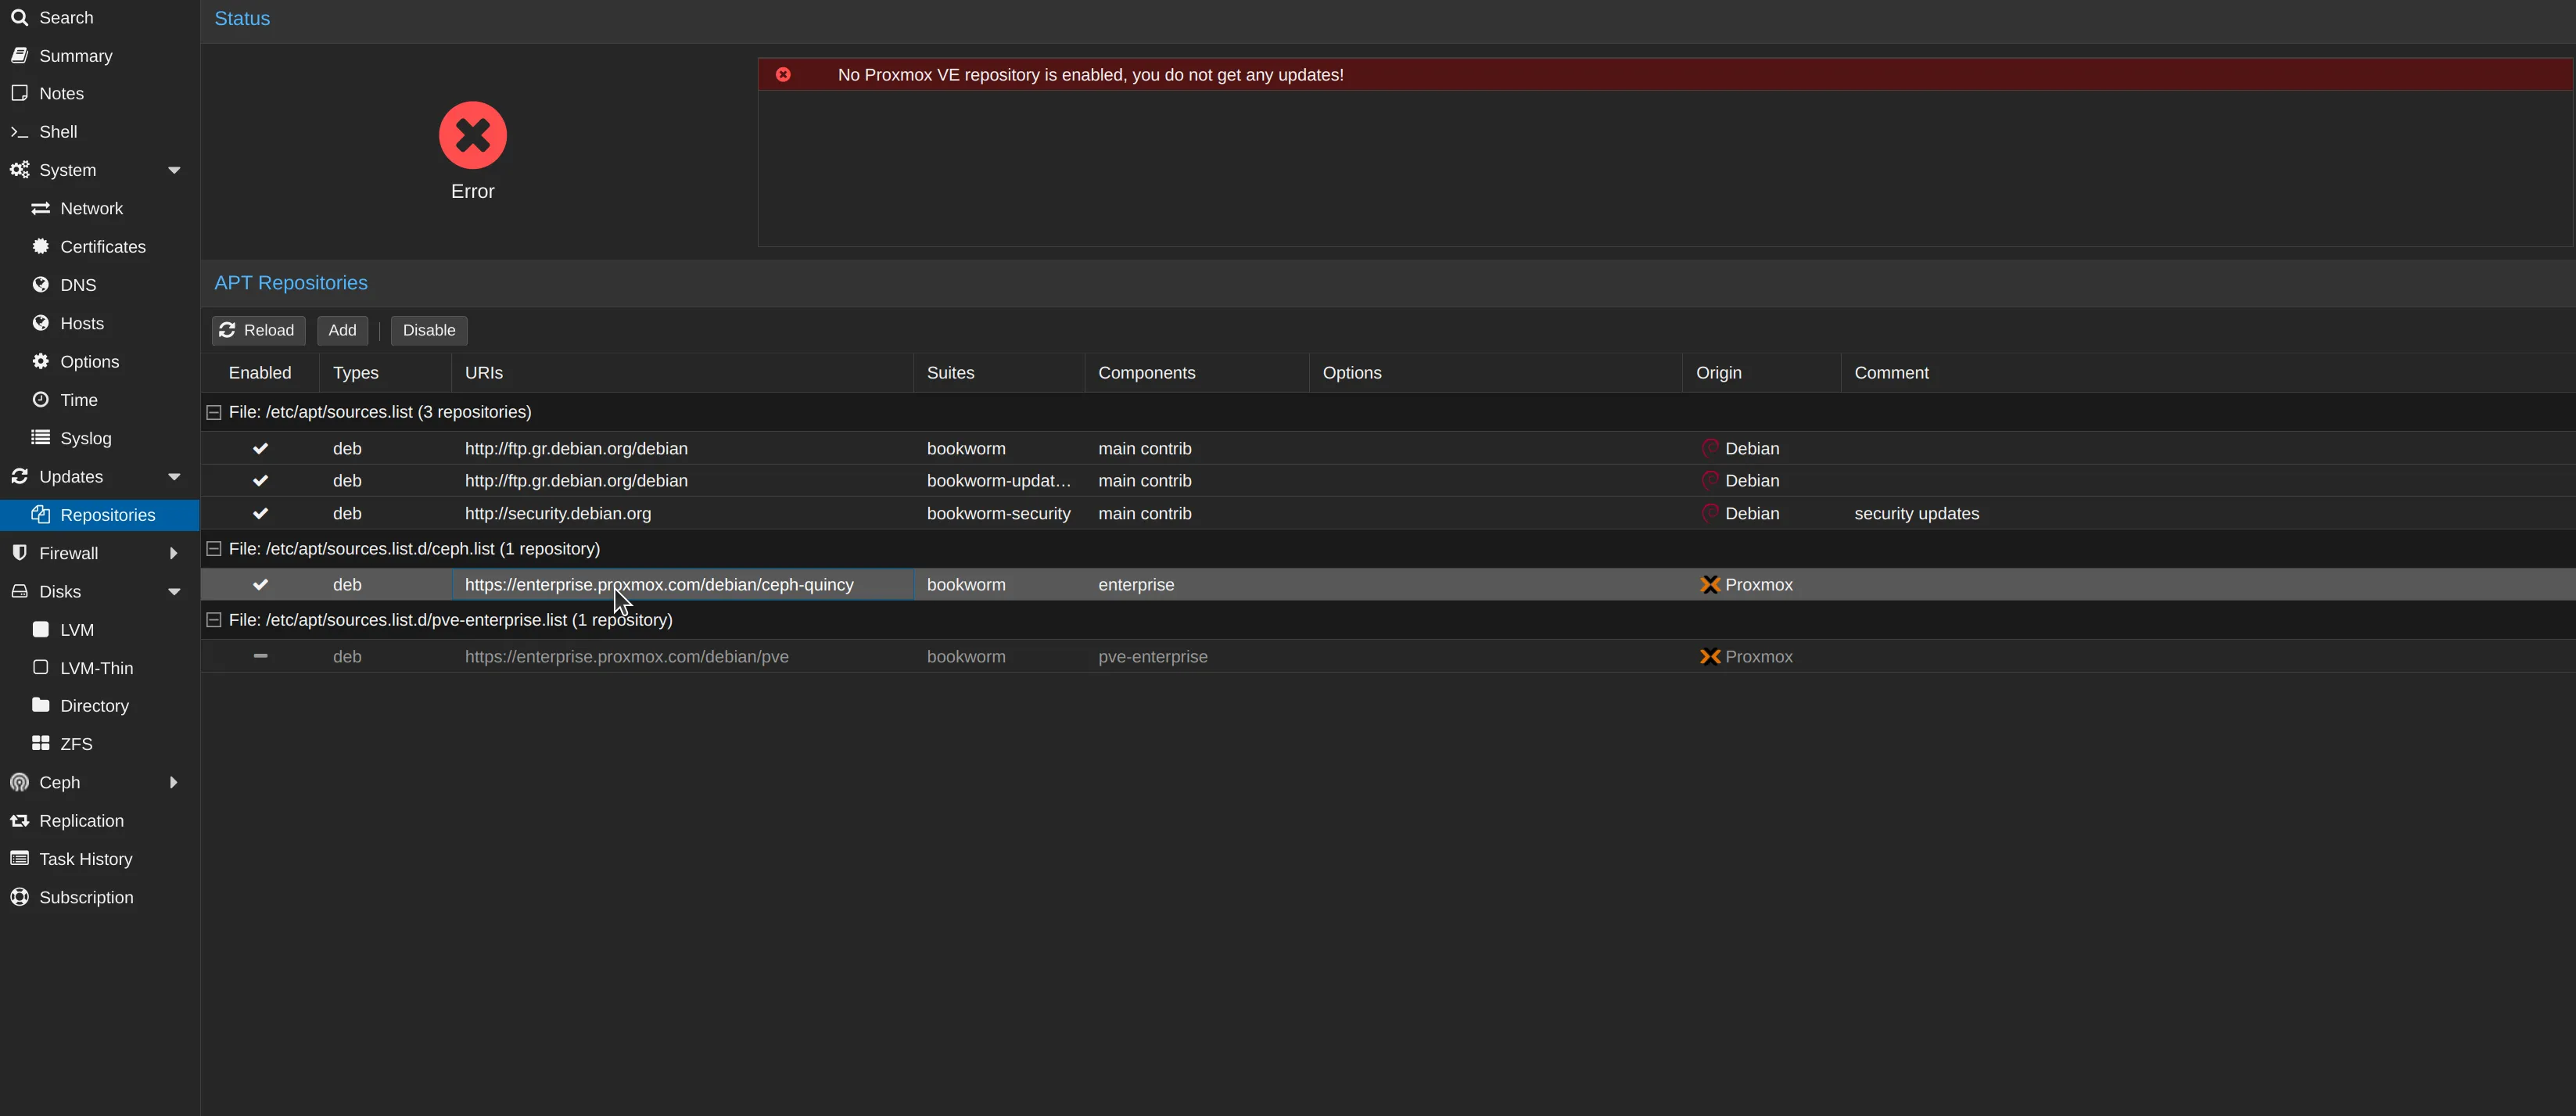
Task: Expand the Ceph sidebar section
Action: tap(175, 782)
